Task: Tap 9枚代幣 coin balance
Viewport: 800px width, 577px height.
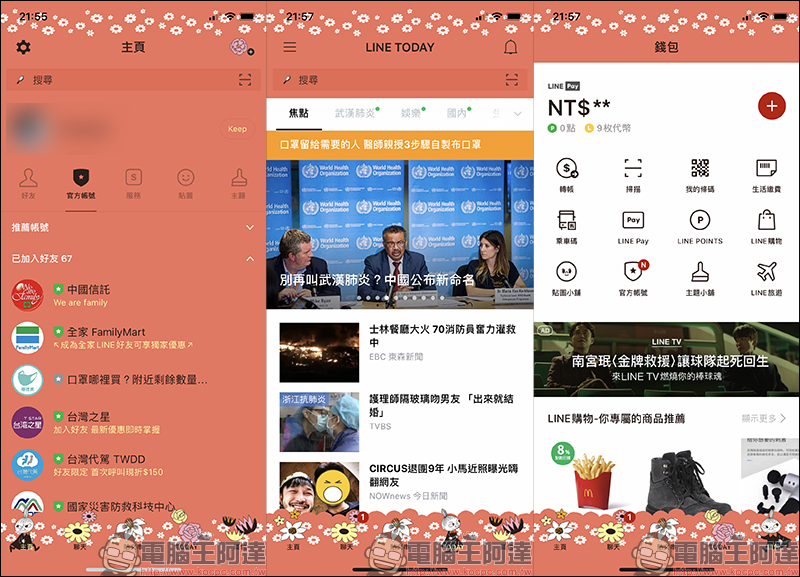Action: [608, 128]
